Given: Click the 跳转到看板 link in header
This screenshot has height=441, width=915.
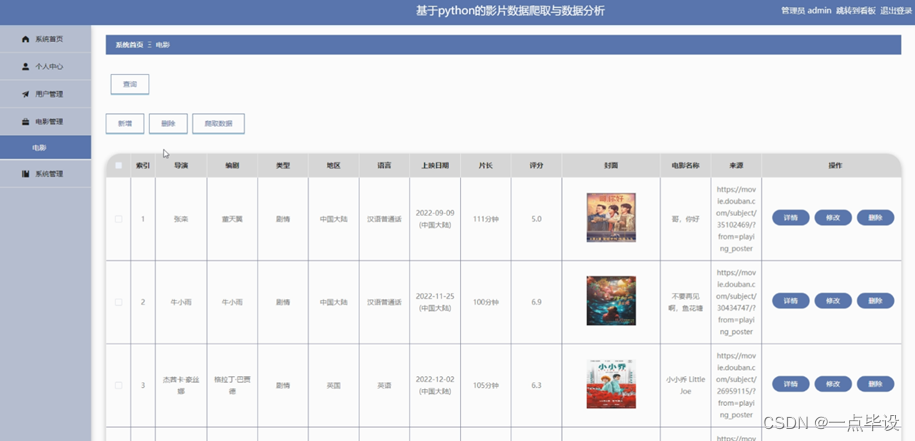Looking at the screenshot, I should (x=855, y=11).
